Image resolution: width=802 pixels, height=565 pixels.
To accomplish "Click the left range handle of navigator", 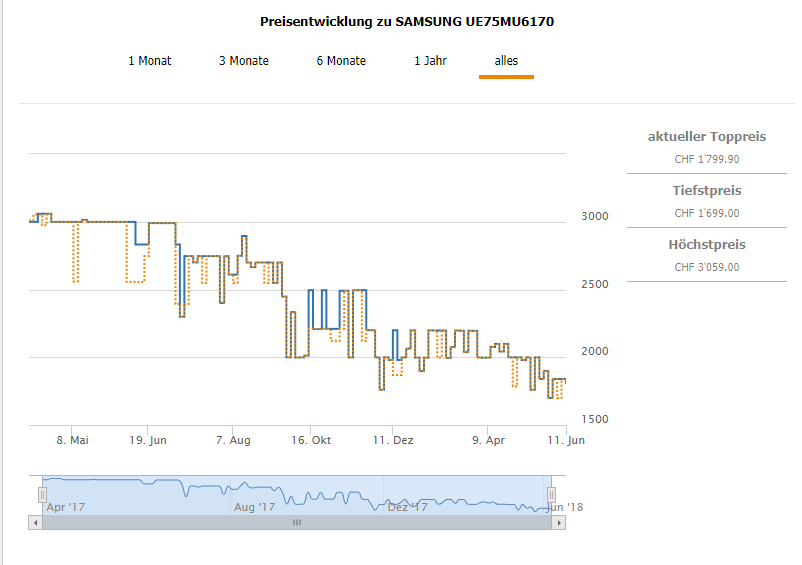I will [42, 494].
